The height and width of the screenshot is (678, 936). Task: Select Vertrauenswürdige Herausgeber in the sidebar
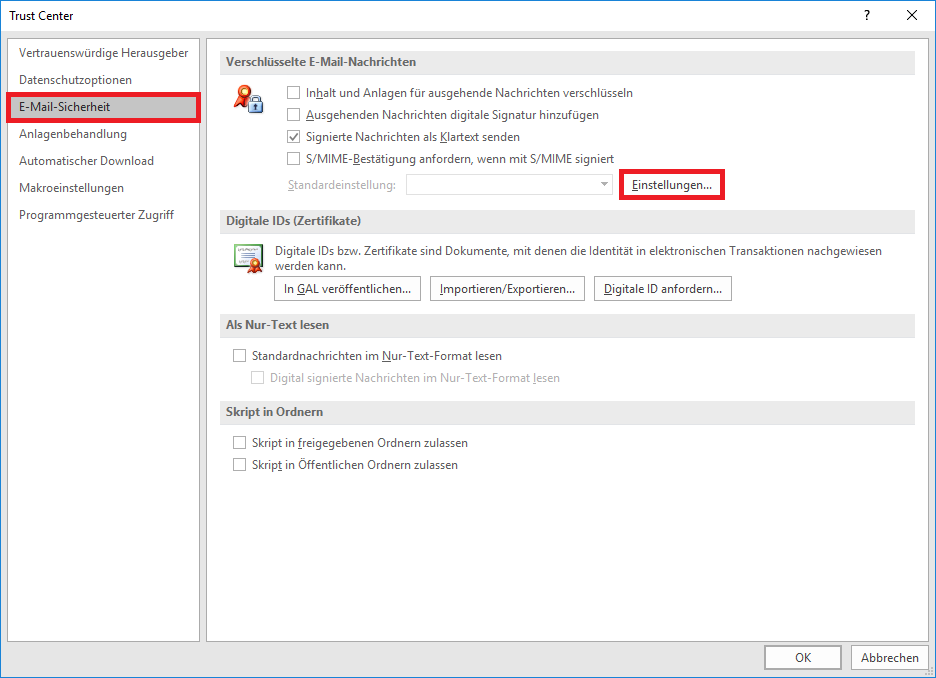[103, 53]
